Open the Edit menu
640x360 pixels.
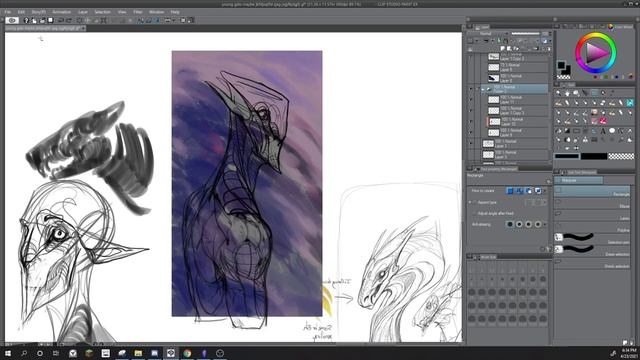click(21, 12)
